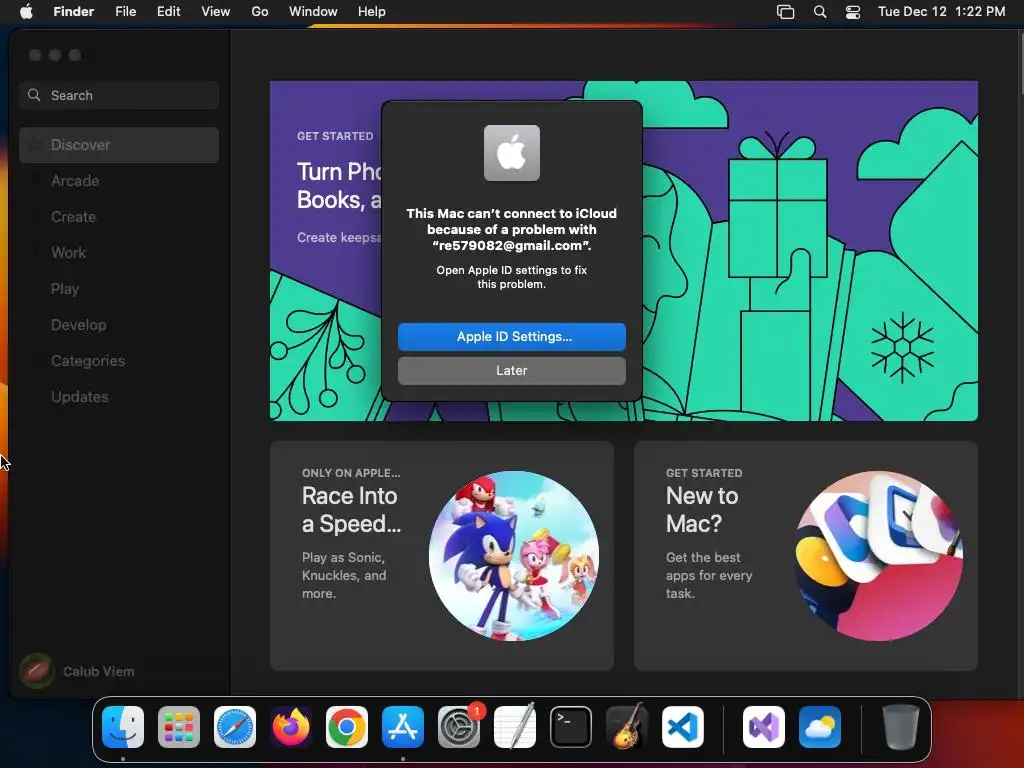
Task: Click the Calub Viem account name
Action: click(99, 671)
